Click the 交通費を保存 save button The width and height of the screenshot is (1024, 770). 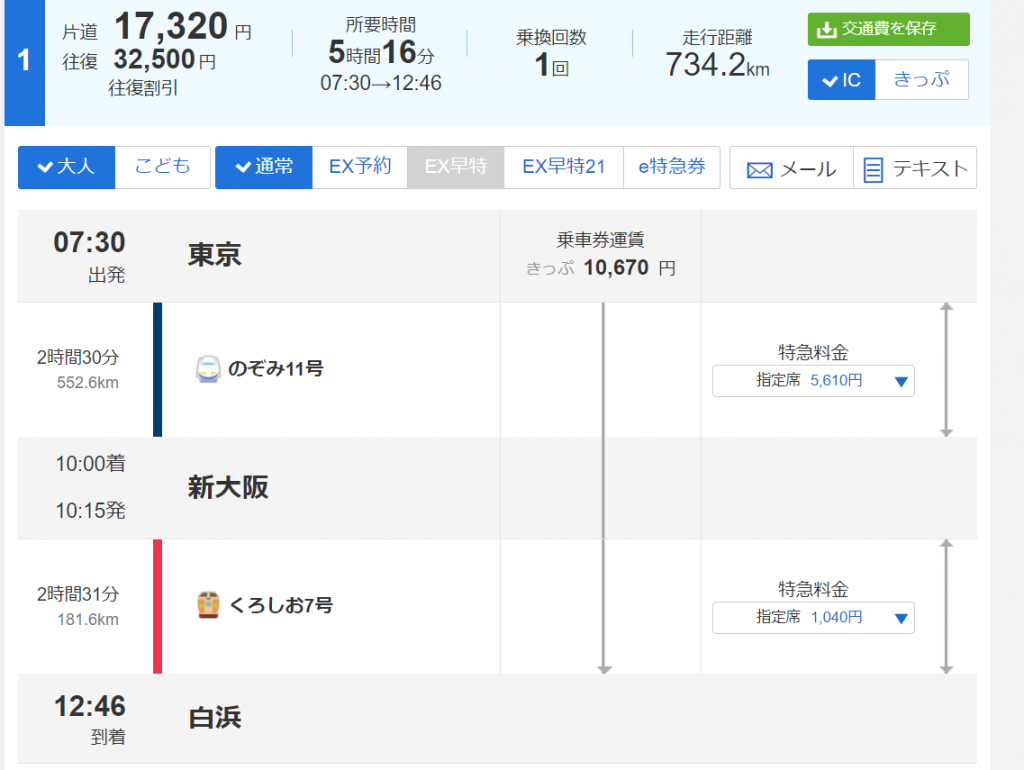[x=888, y=29]
